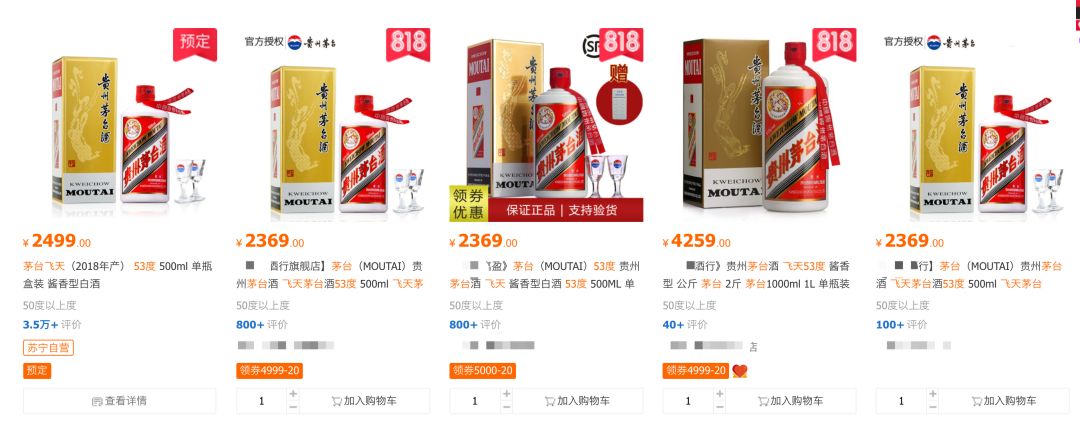
Task: Click the cart icon on ¥4259 product's 加入购物车
Action: (x=762, y=401)
